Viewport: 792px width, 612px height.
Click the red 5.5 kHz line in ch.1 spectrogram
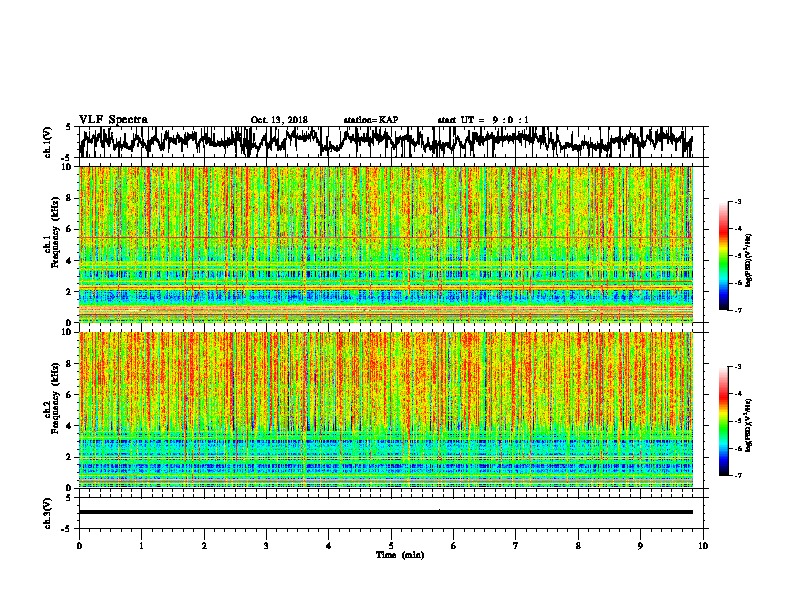[386, 237]
